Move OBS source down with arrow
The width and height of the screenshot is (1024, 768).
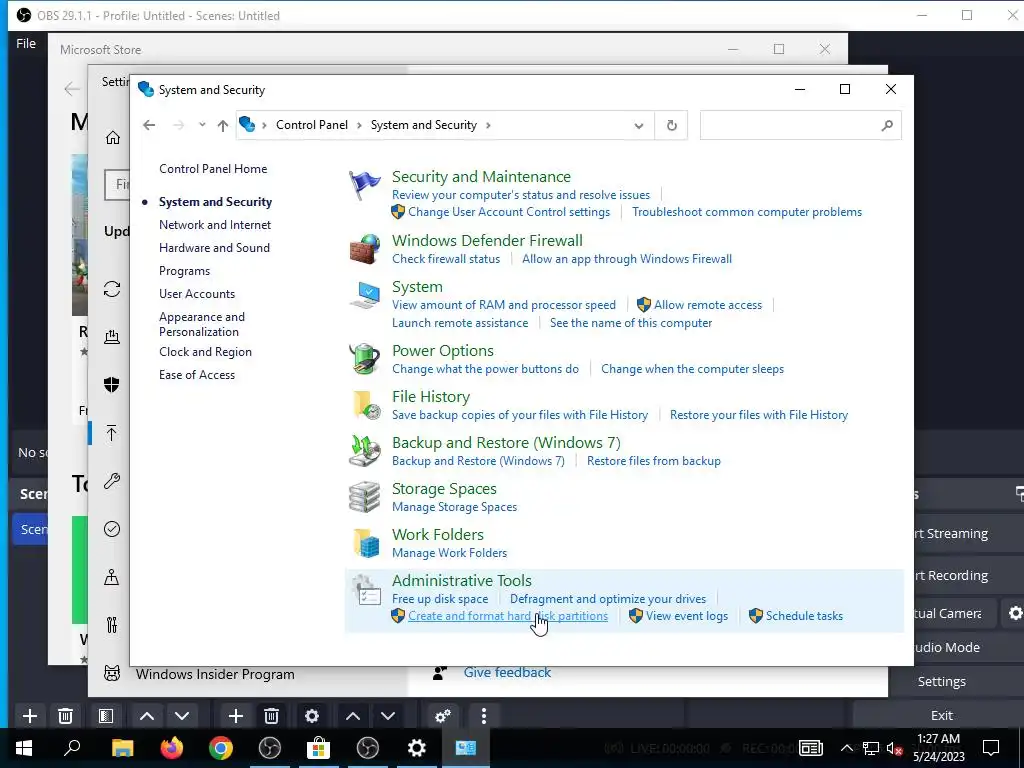tap(388, 716)
